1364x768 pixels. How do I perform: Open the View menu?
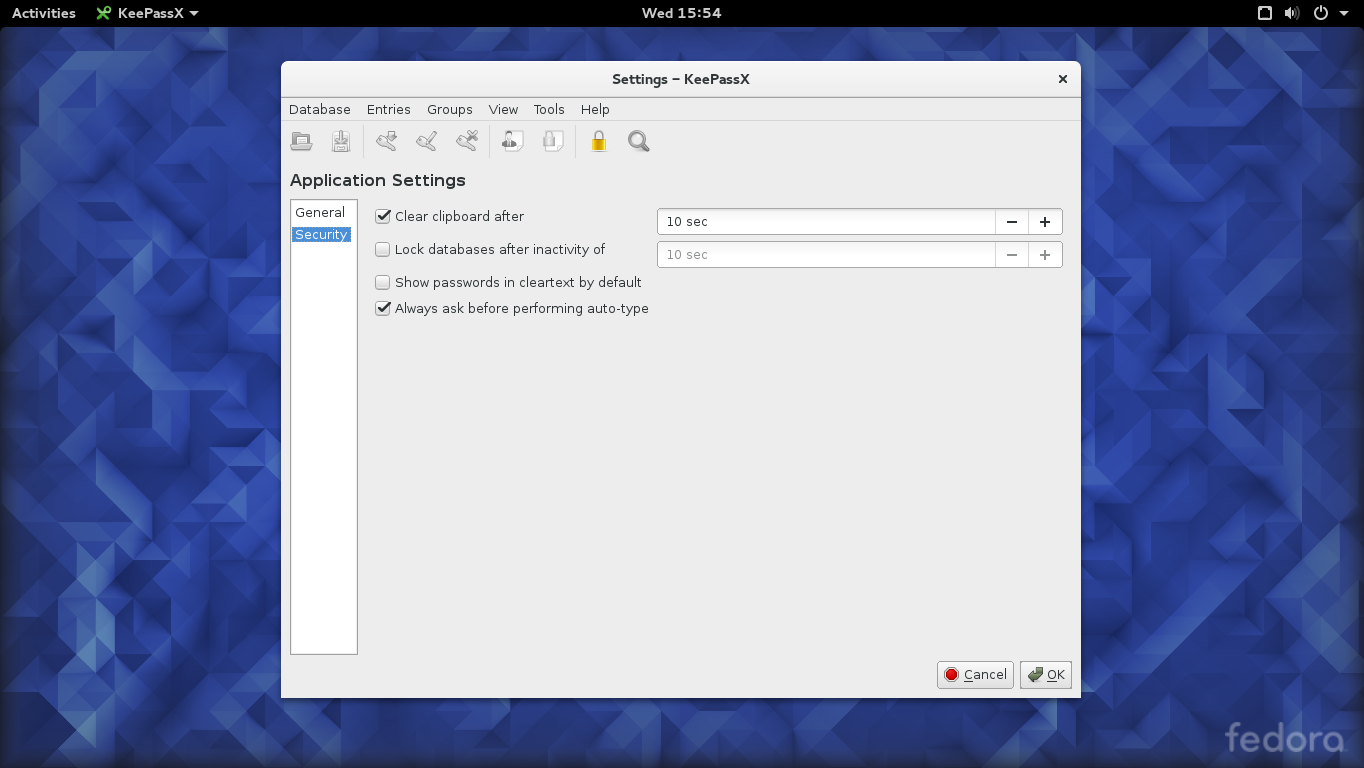click(503, 109)
